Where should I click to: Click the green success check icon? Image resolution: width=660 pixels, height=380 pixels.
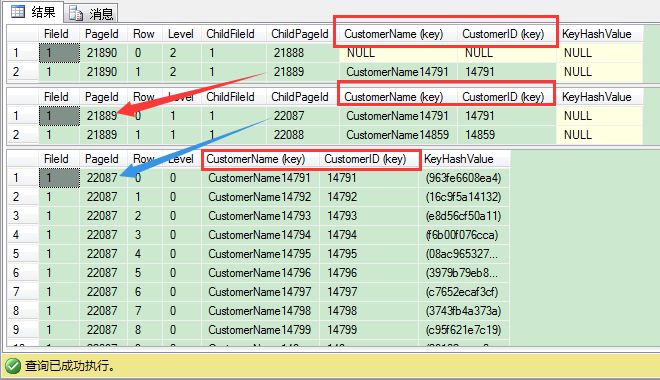13,366
